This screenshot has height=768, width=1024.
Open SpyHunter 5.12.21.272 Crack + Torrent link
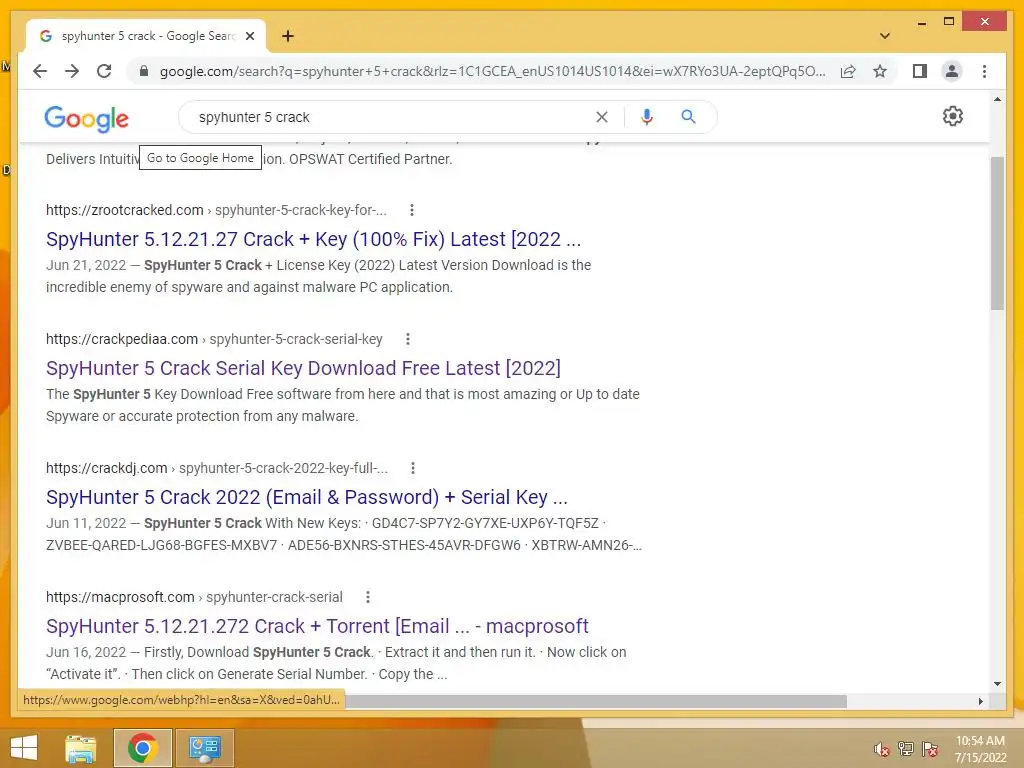317,626
